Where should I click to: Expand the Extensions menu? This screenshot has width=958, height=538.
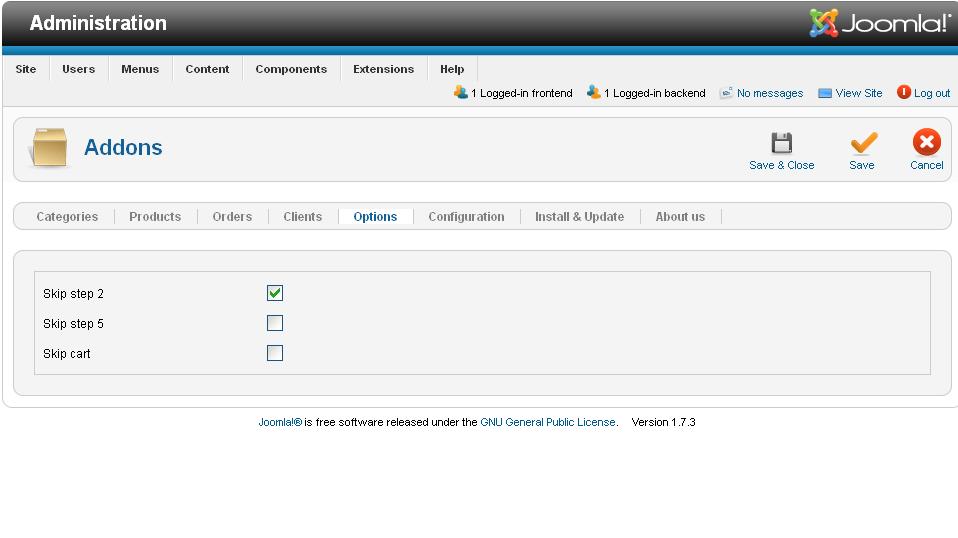pyautogui.click(x=383, y=69)
